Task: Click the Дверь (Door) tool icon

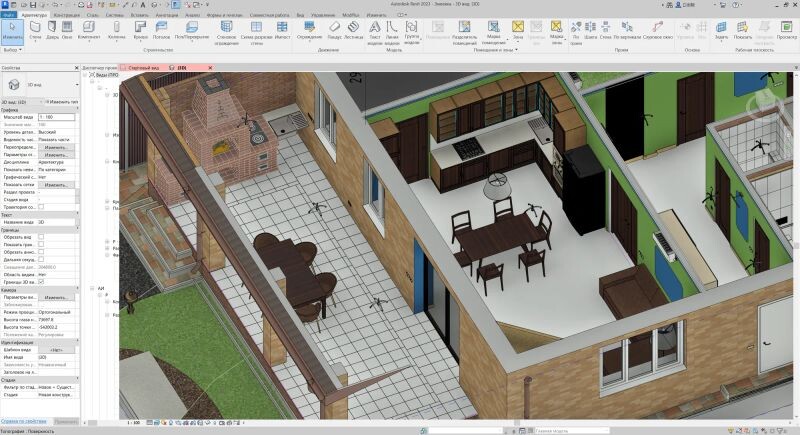Action: click(52, 29)
